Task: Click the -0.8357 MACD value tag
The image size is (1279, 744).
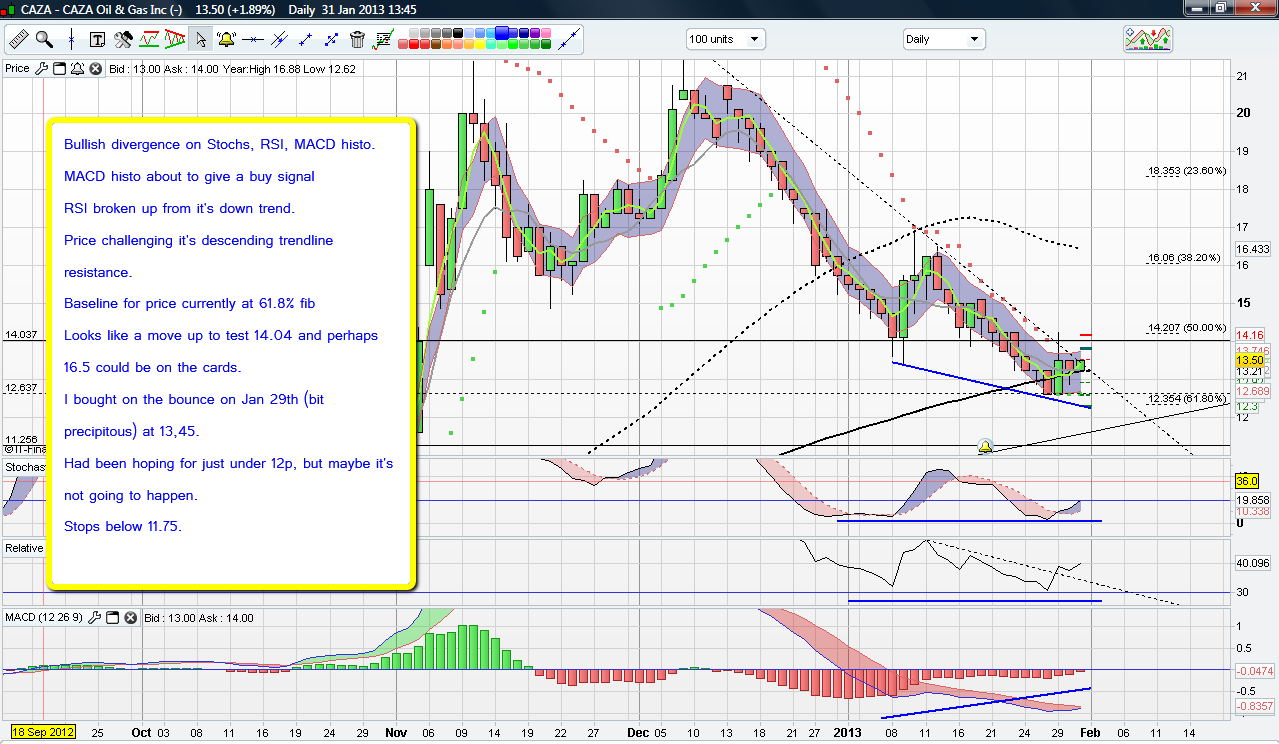Action: pos(1255,706)
